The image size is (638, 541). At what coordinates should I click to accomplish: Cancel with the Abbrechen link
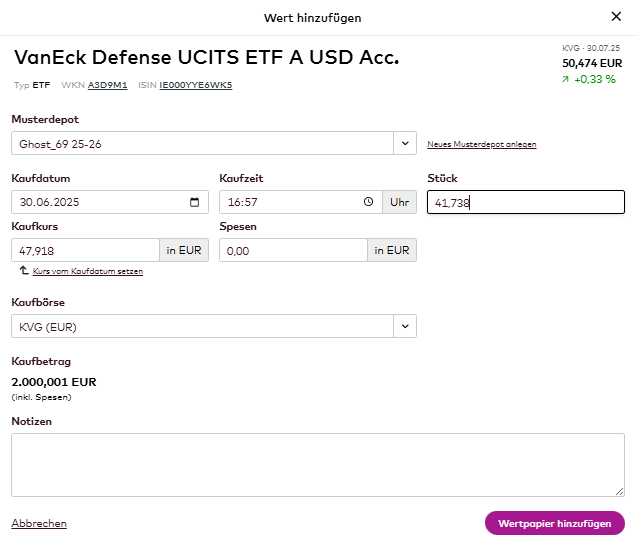click(x=39, y=523)
